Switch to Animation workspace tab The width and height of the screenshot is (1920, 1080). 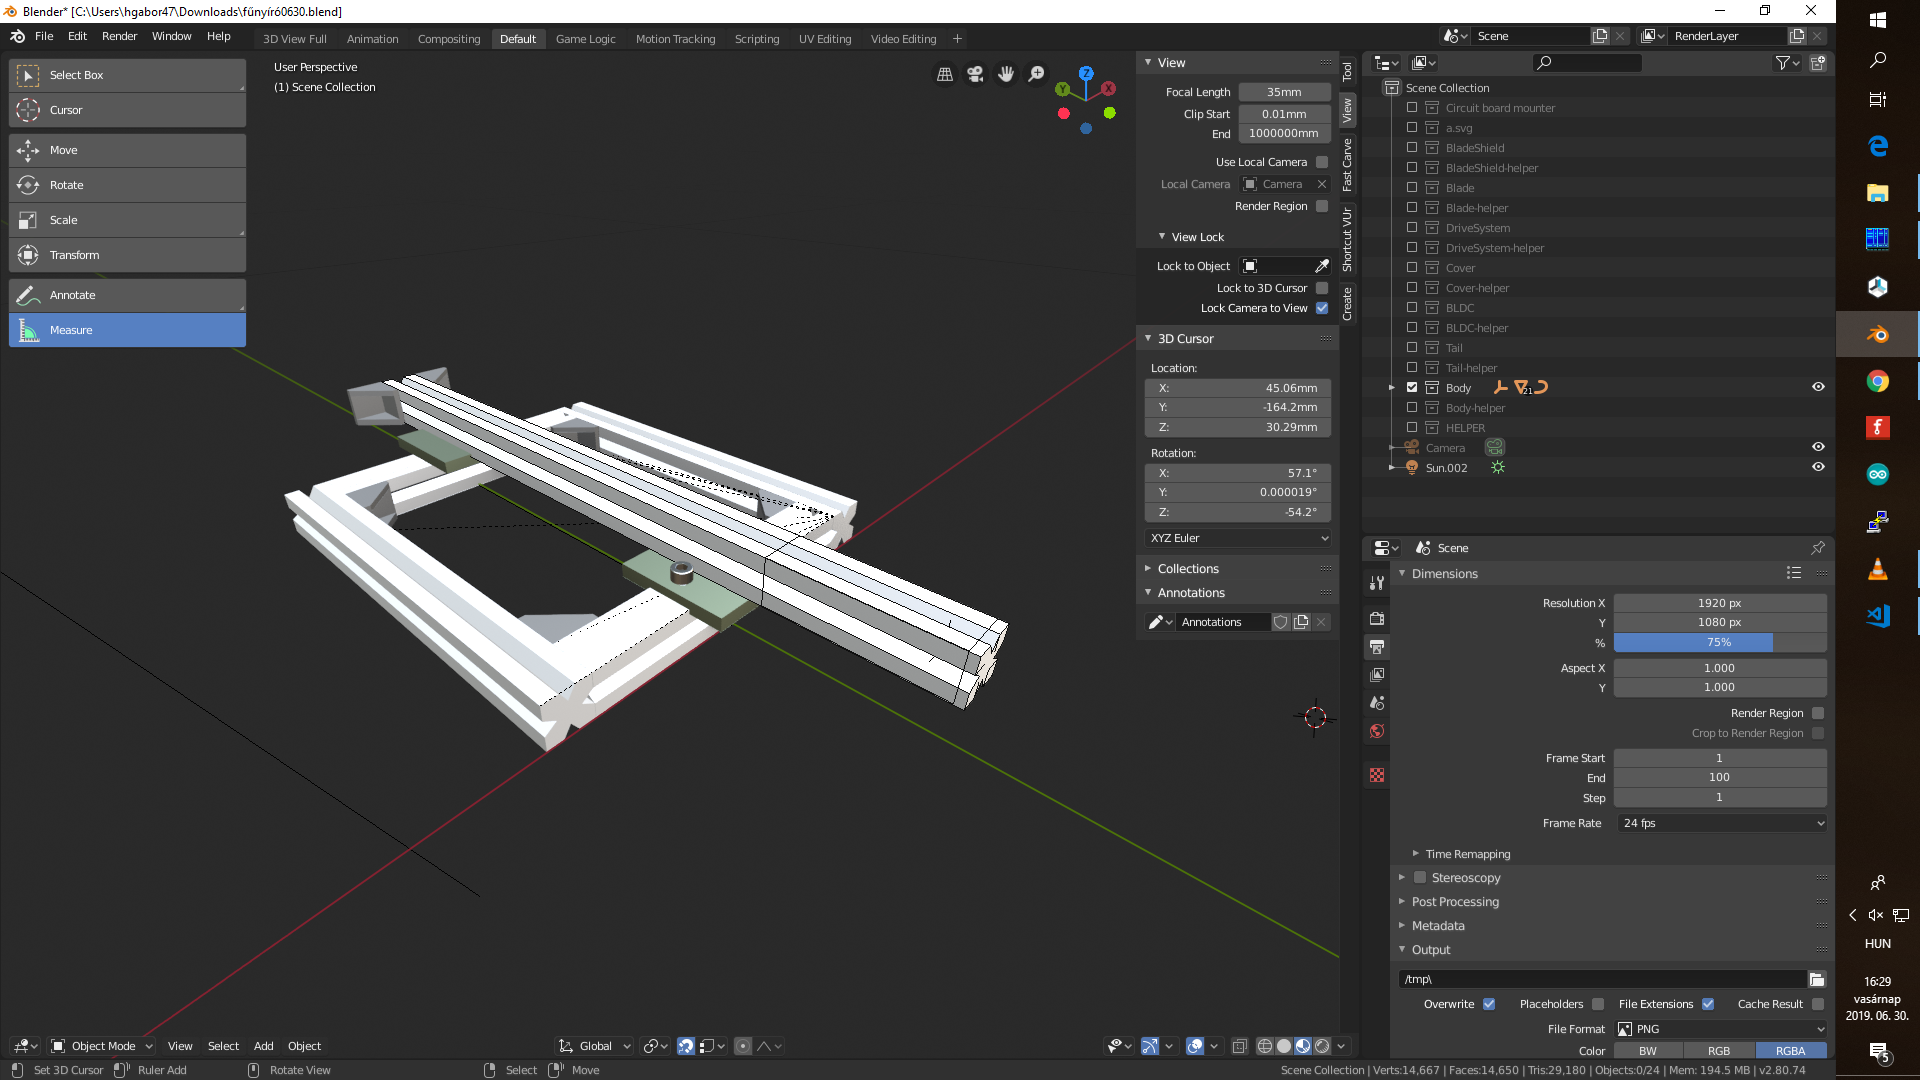(372, 39)
